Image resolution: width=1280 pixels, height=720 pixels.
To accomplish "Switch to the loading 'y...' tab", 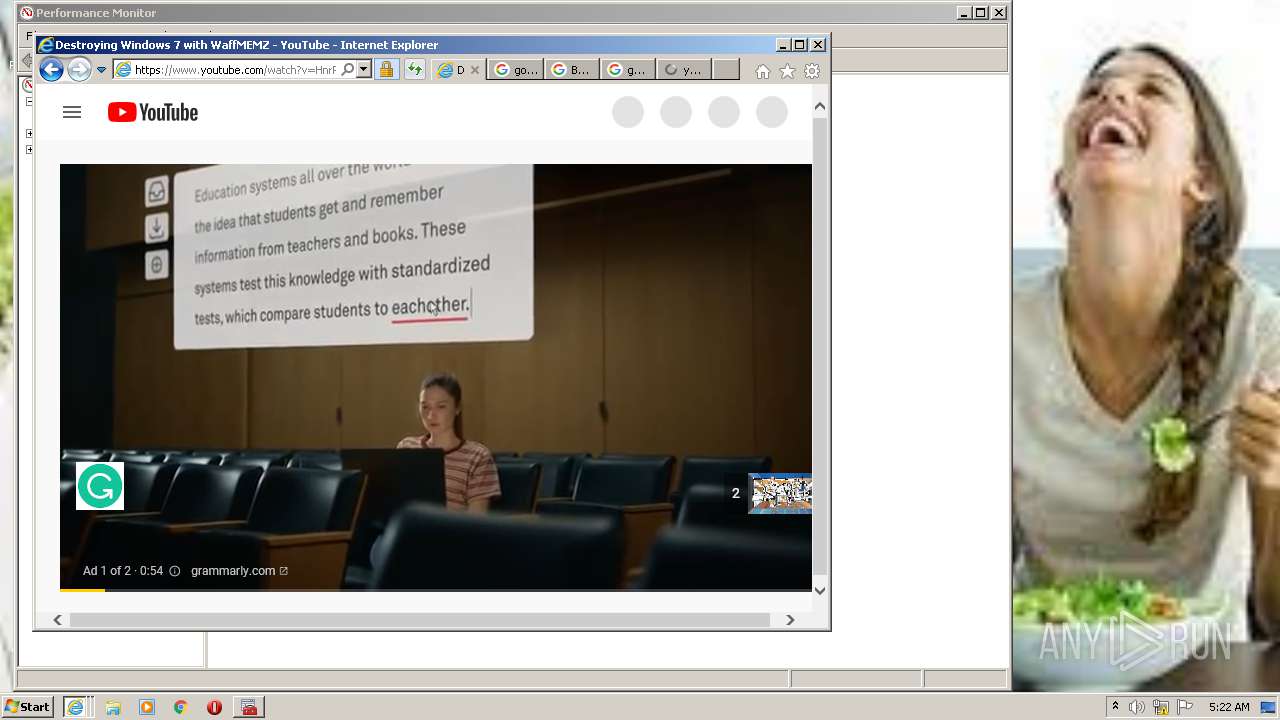I will click(x=684, y=70).
